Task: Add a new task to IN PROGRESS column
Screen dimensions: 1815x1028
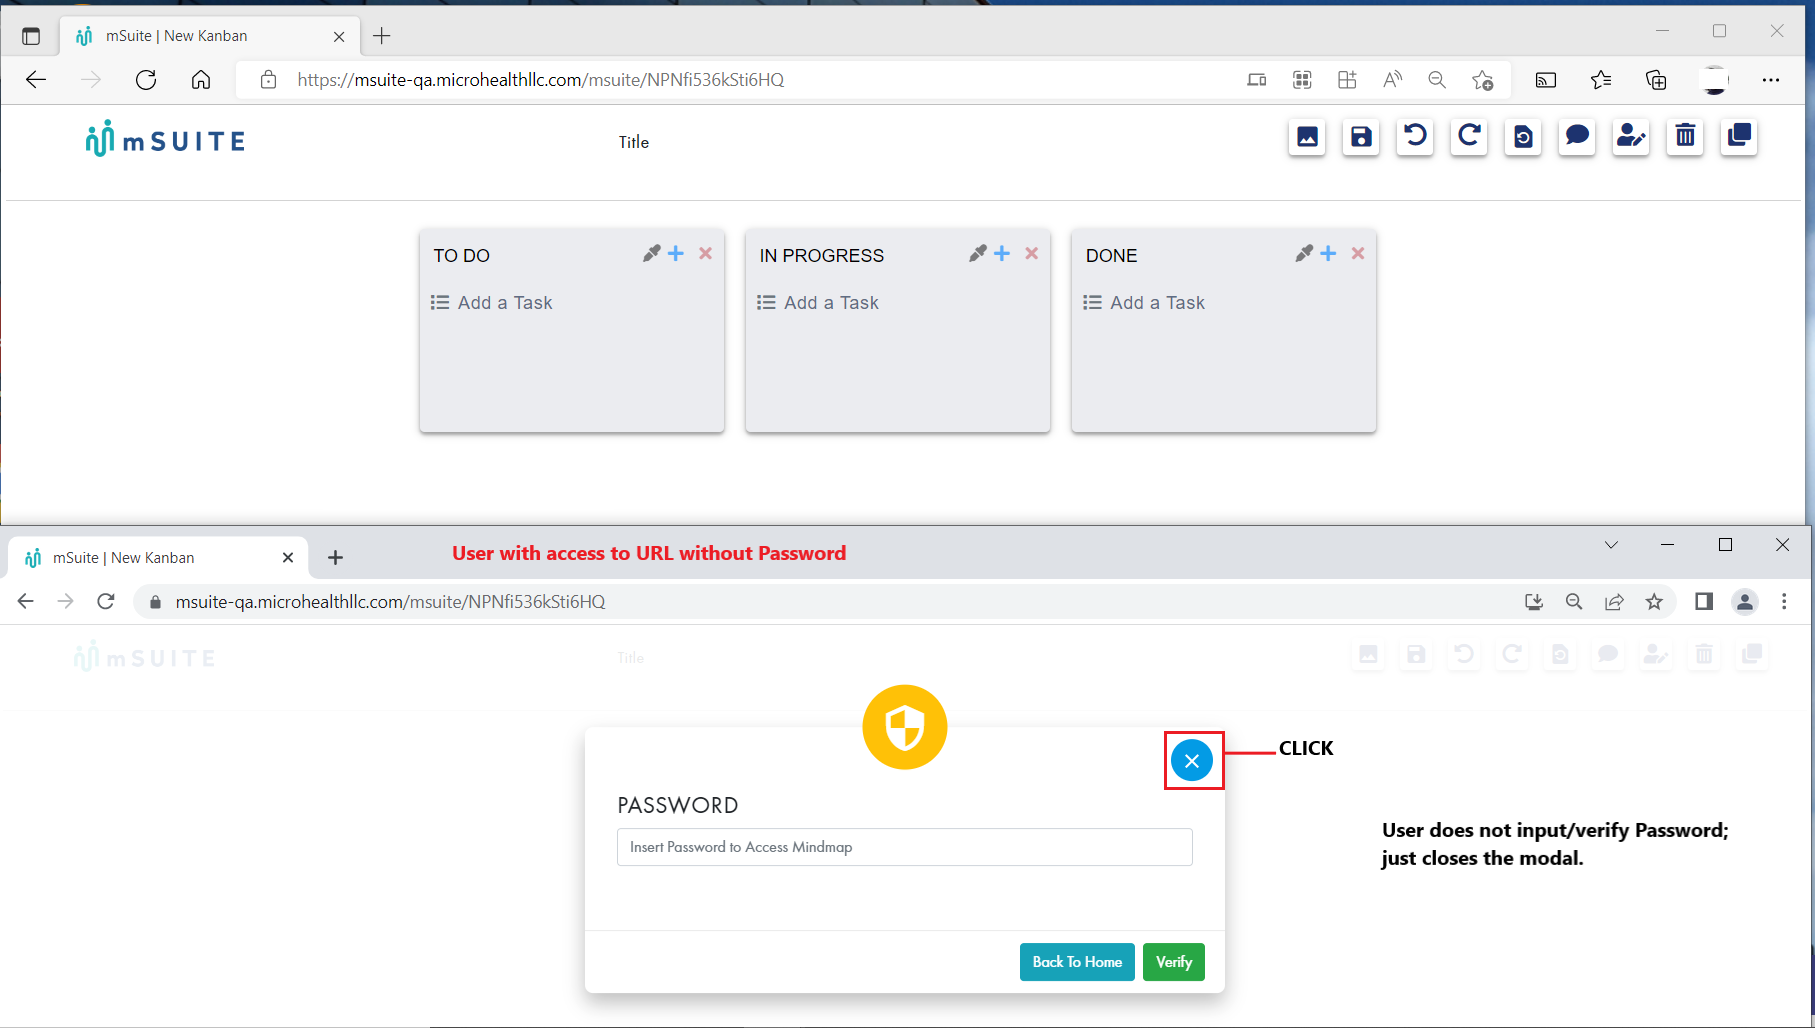Action: (x=1002, y=253)
